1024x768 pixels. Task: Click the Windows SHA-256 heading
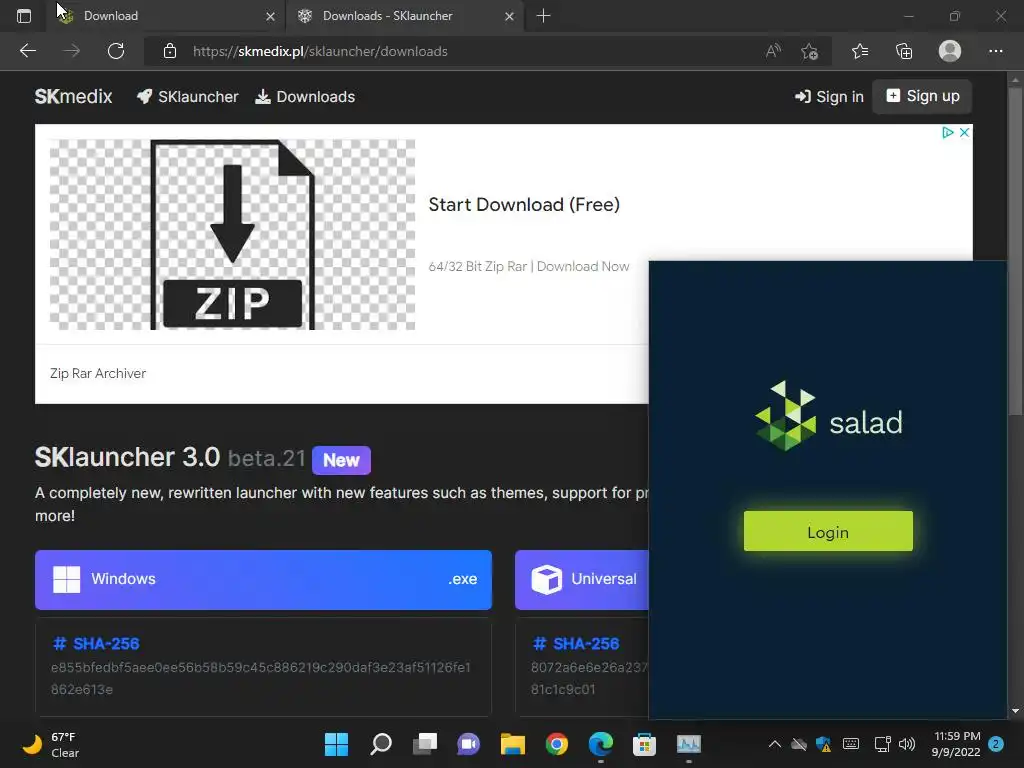click(x=96, y=644)
